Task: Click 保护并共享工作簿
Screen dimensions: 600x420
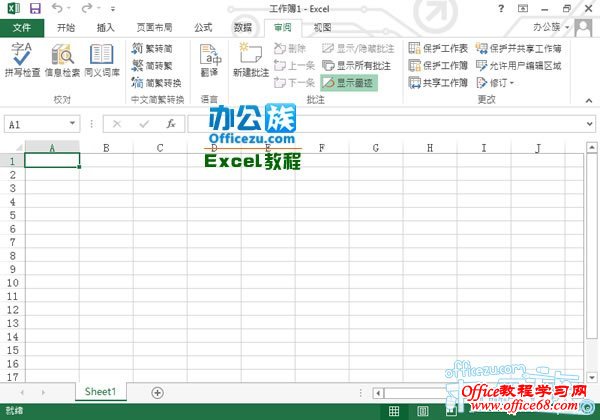Action: 519,49
